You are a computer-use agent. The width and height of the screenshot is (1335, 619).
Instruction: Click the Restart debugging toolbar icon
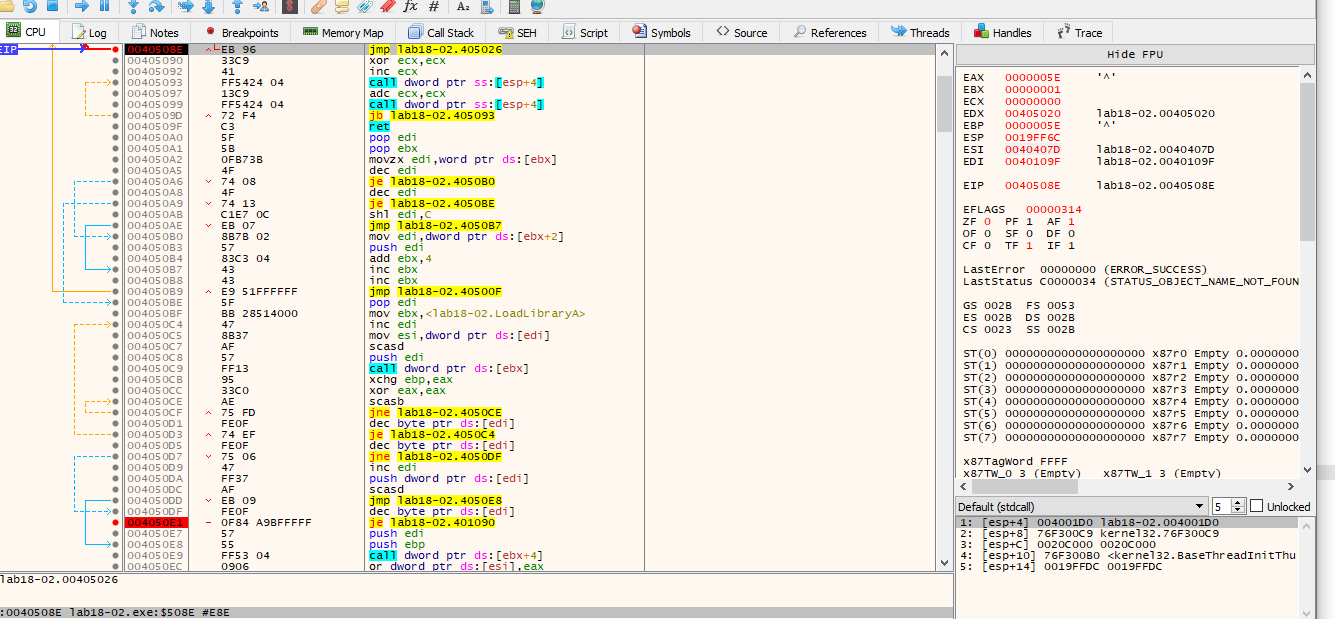coord(30,6)
